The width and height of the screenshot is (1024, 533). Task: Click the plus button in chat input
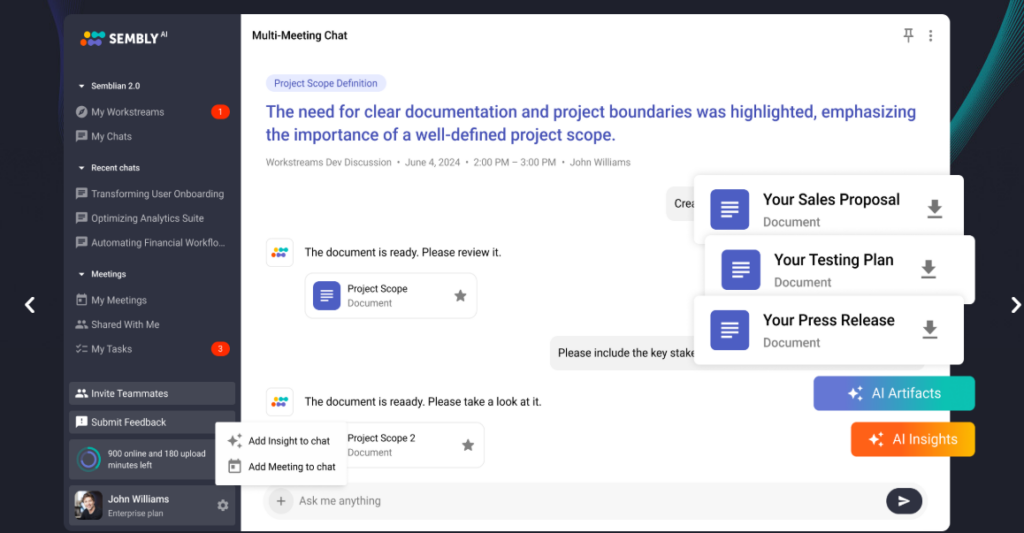click(x=281, y=501)
